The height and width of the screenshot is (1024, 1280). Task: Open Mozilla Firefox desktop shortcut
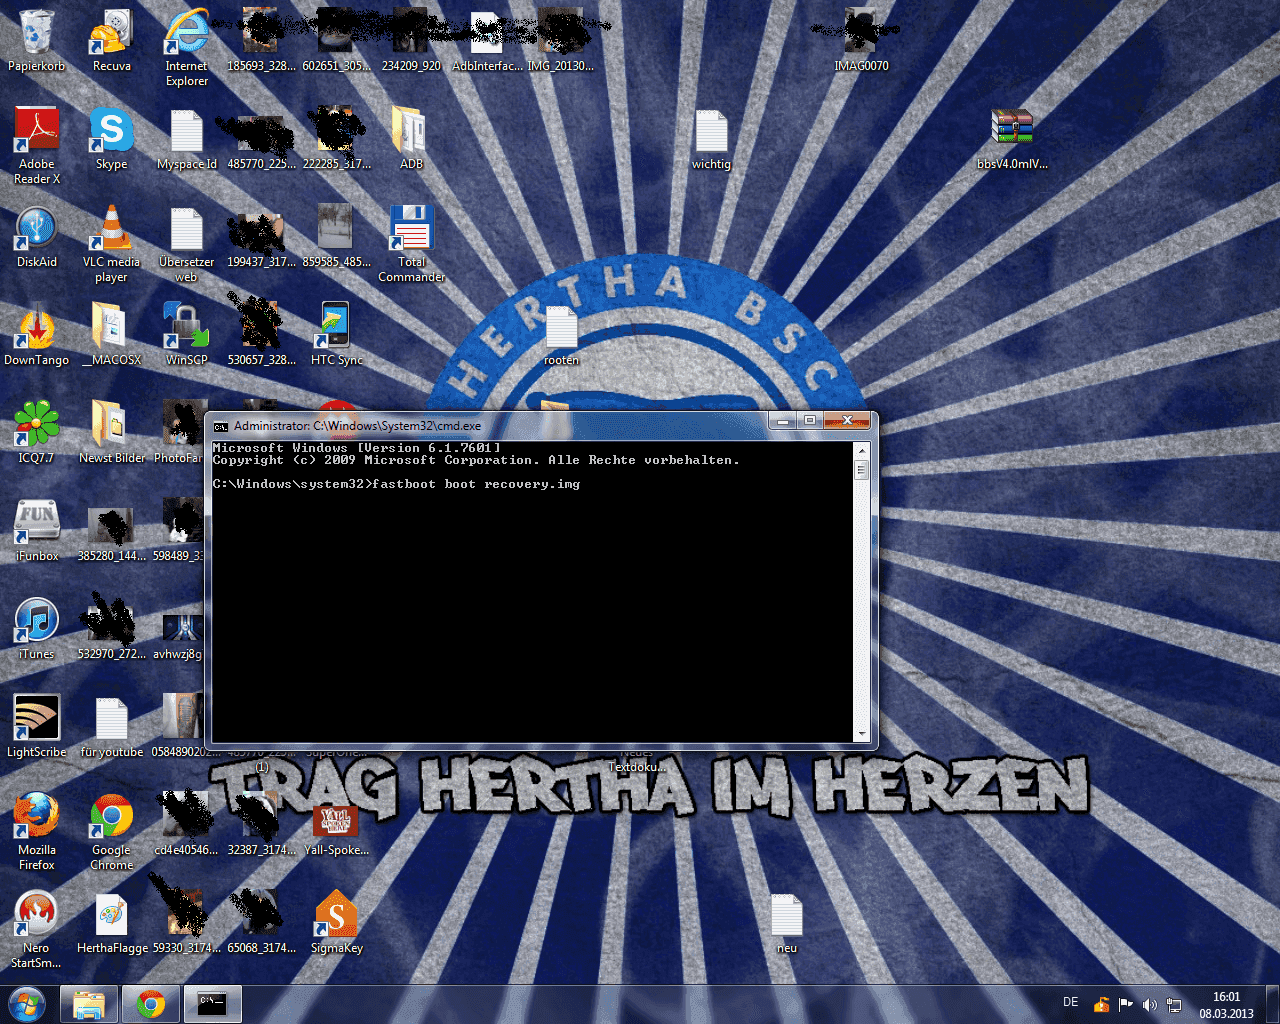(37, 832)
